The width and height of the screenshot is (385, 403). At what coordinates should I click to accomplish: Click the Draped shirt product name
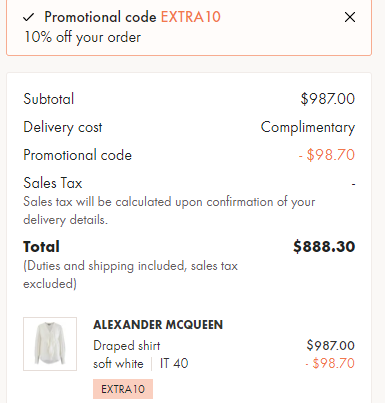tap(127, 346)
